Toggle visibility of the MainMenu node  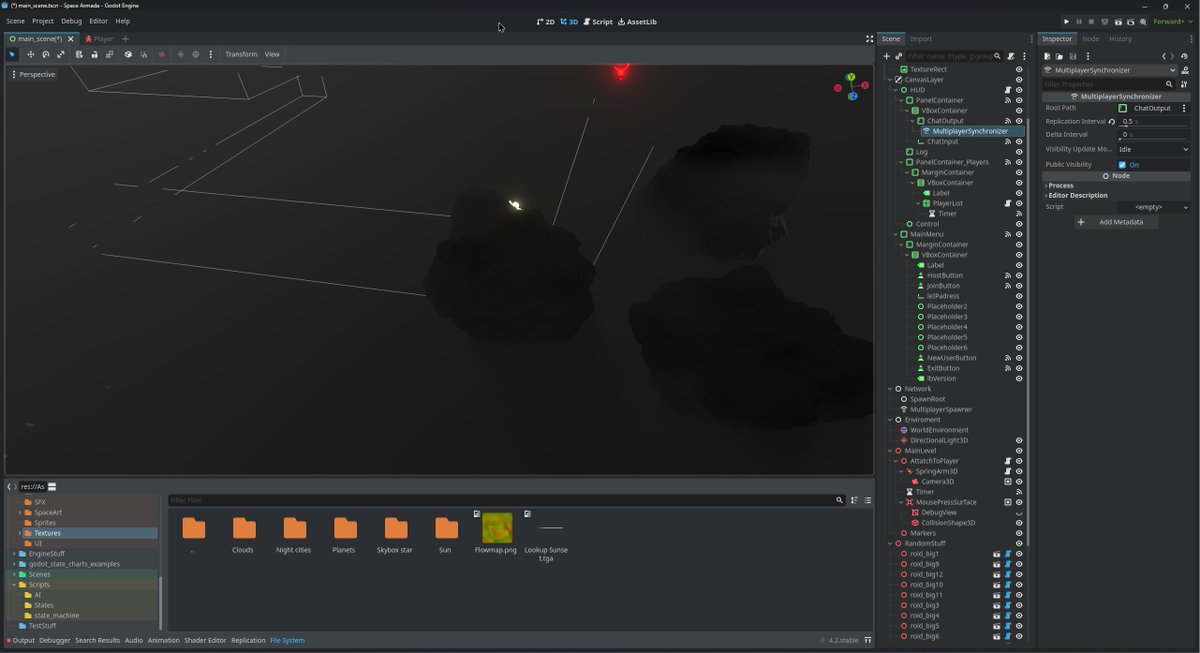point(1019,234)
